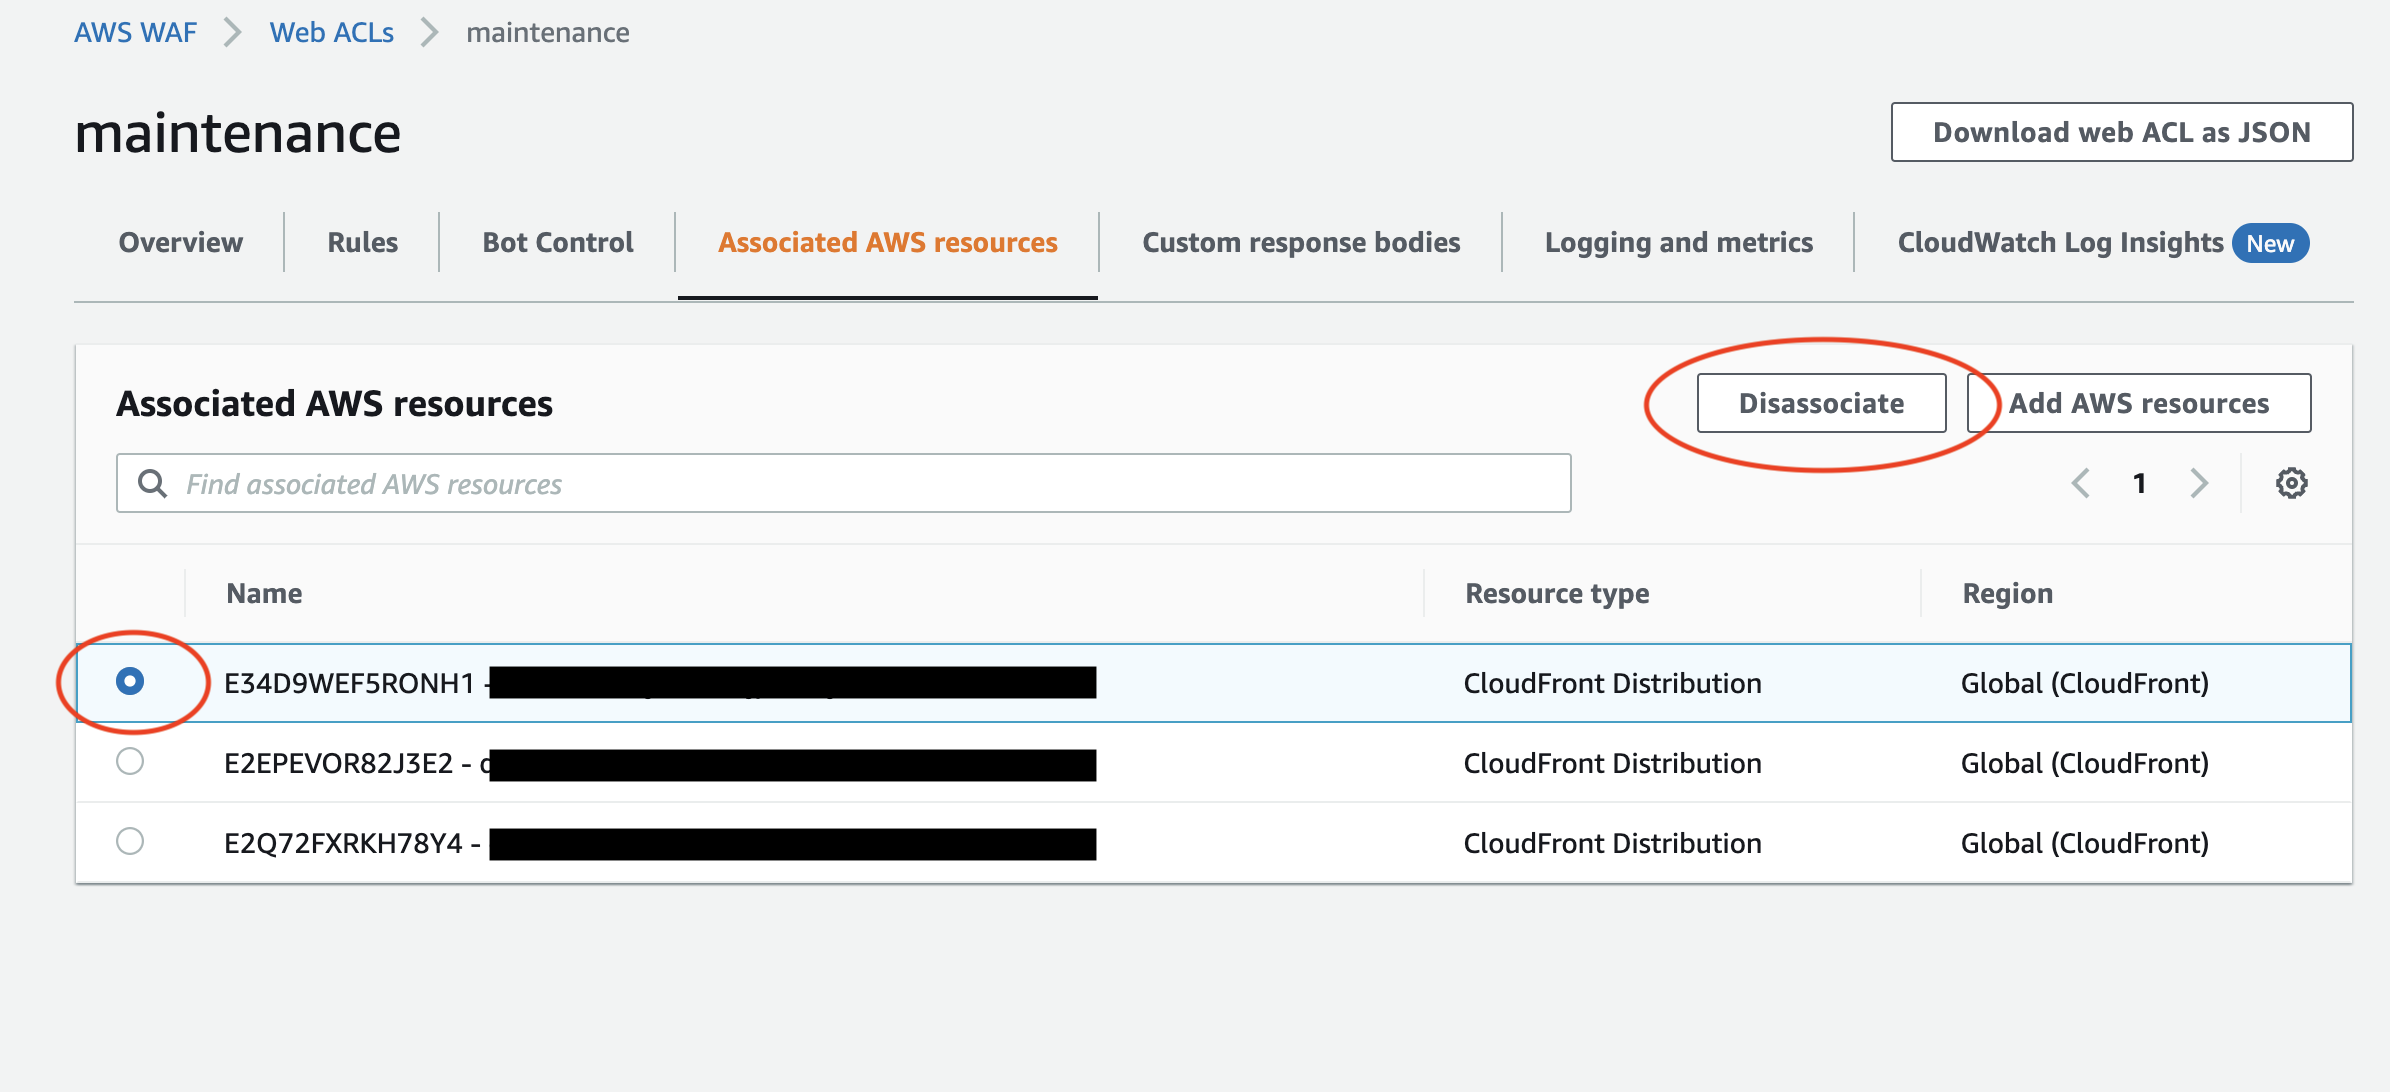Click Global (CloudFront) in E2Q72FXRKH78Y4 row

tap(2085, 844)
